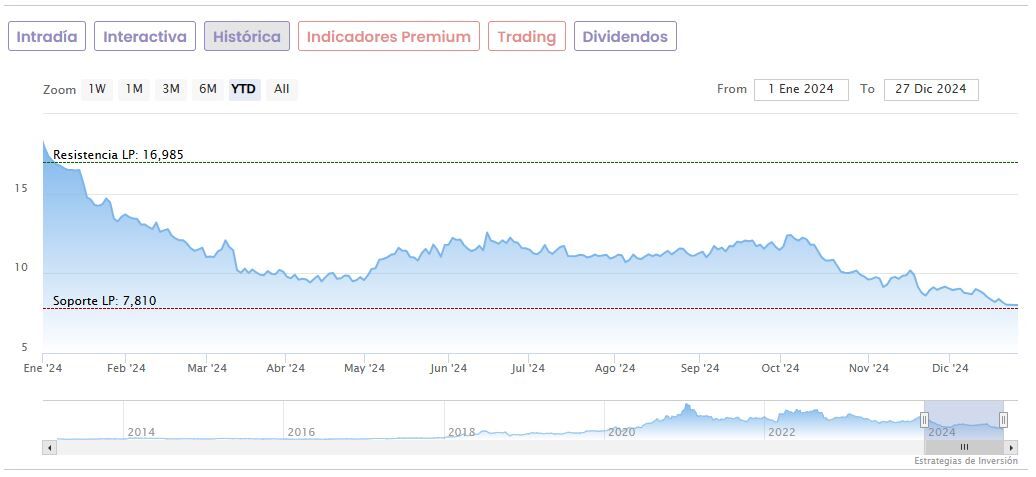Viewport: 1036px width, 477px height.
Task: Switch to the Intradía tab
Action: [x=47, y=37]
